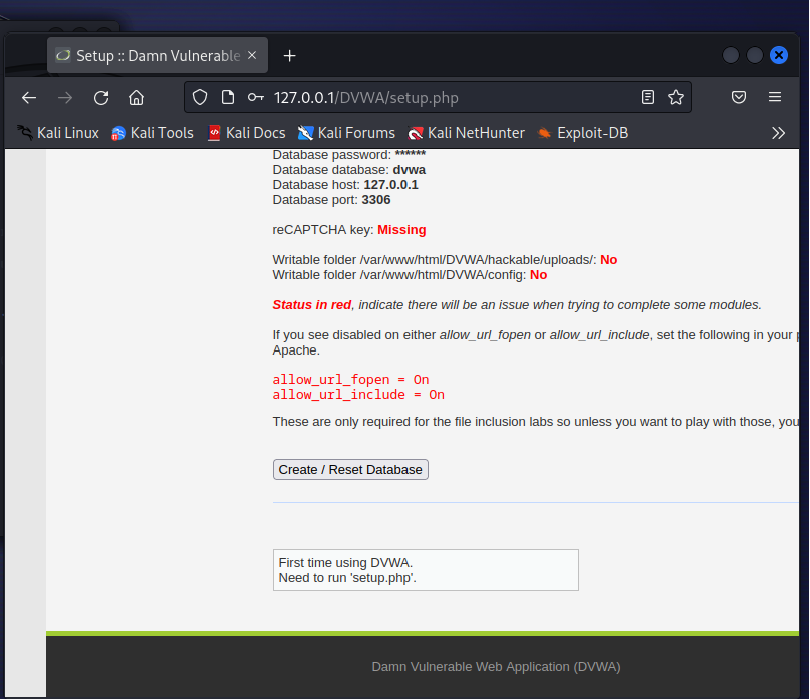The width and height of the screenshot is (810, 700).
Task: Open tracking protection shield info
Action: [200, 97]
